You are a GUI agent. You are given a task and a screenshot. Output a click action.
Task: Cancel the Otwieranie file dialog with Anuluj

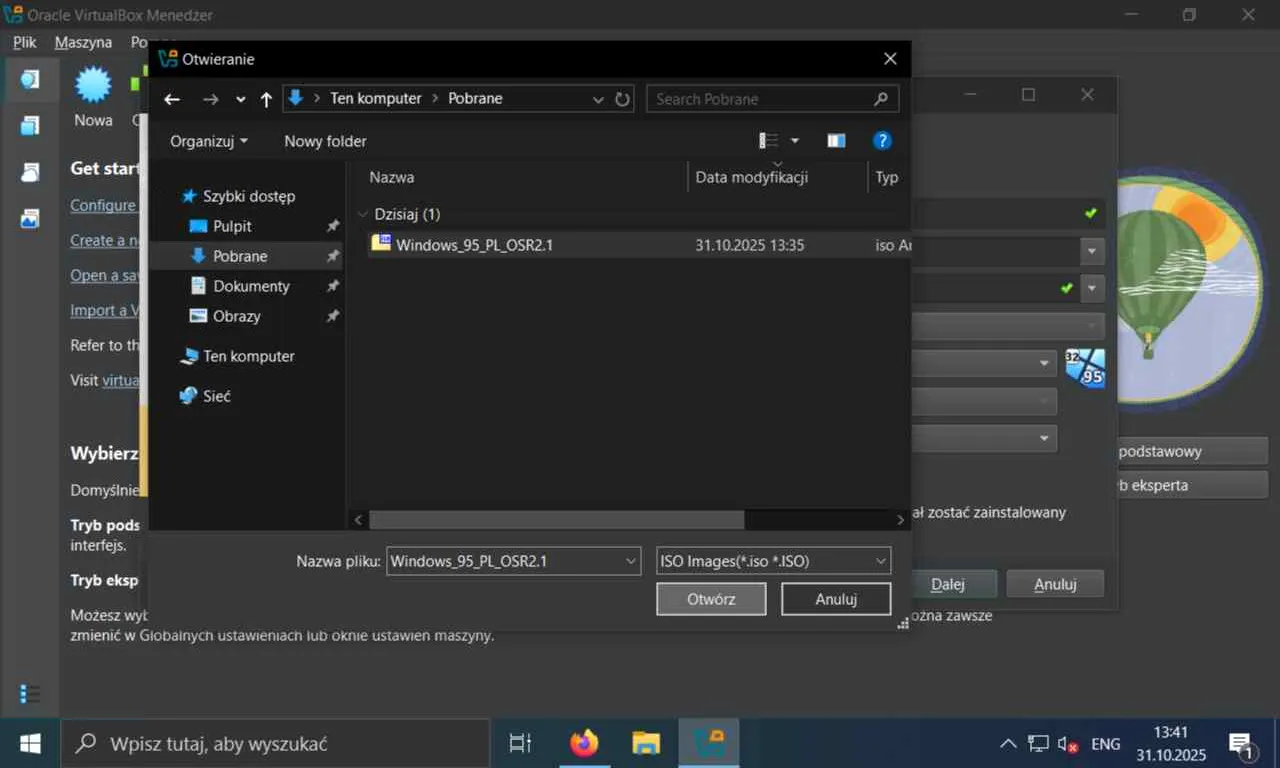[x=836, y=599]
